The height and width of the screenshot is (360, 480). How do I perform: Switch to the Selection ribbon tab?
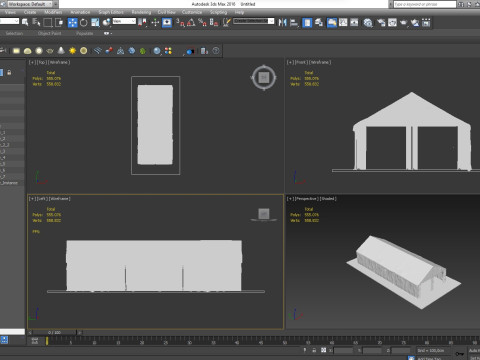pos(14,33)
